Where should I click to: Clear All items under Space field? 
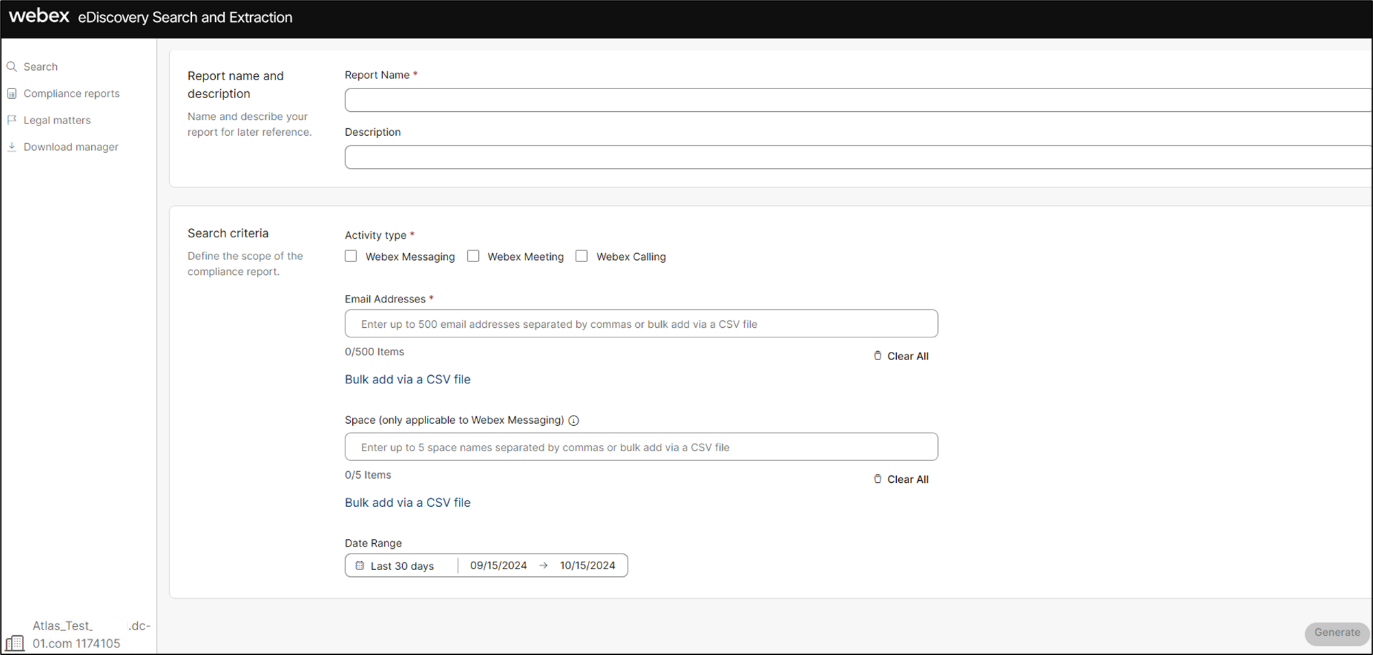[901, 479]
